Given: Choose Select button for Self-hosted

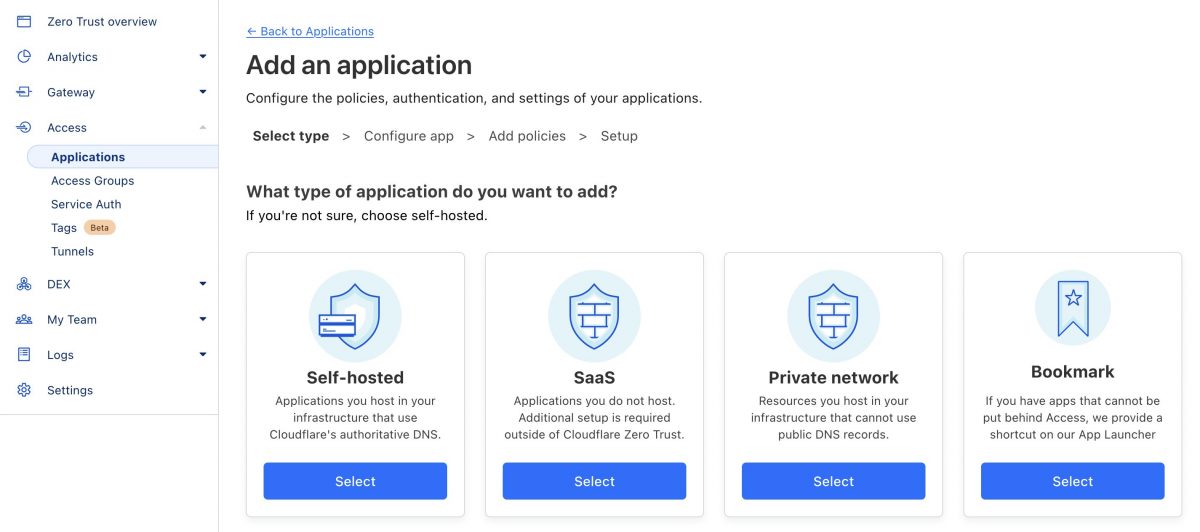Looking at the screenshot, I should (x=355, y=481).
